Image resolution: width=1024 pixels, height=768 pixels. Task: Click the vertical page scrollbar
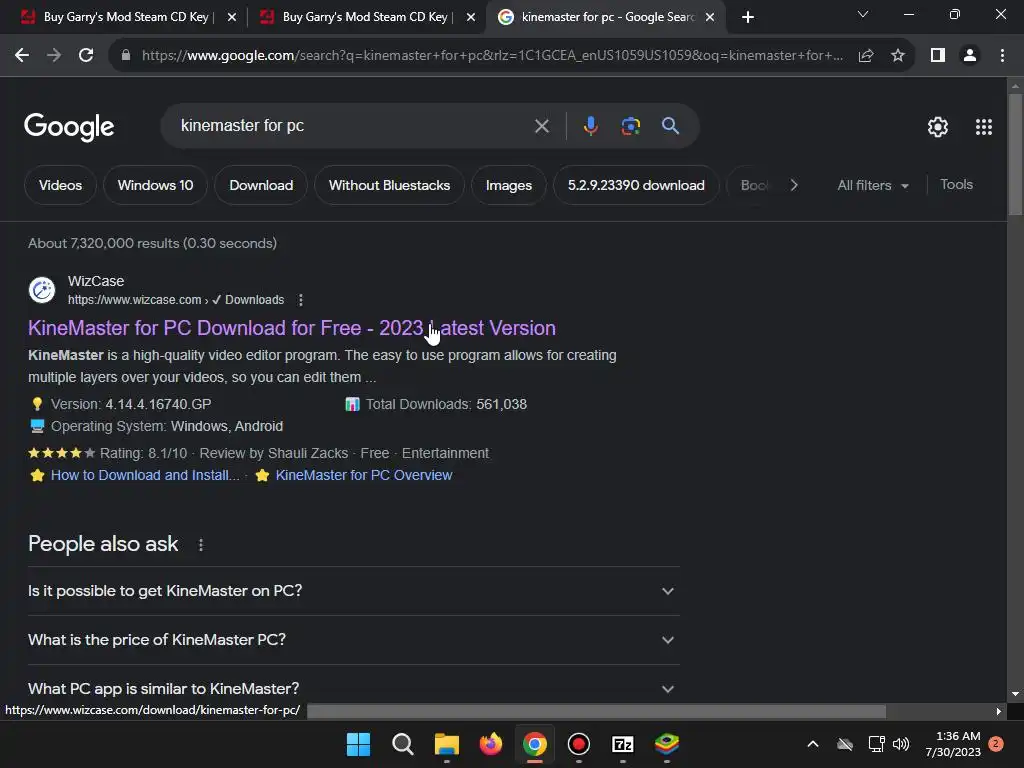click(1016, 154)
